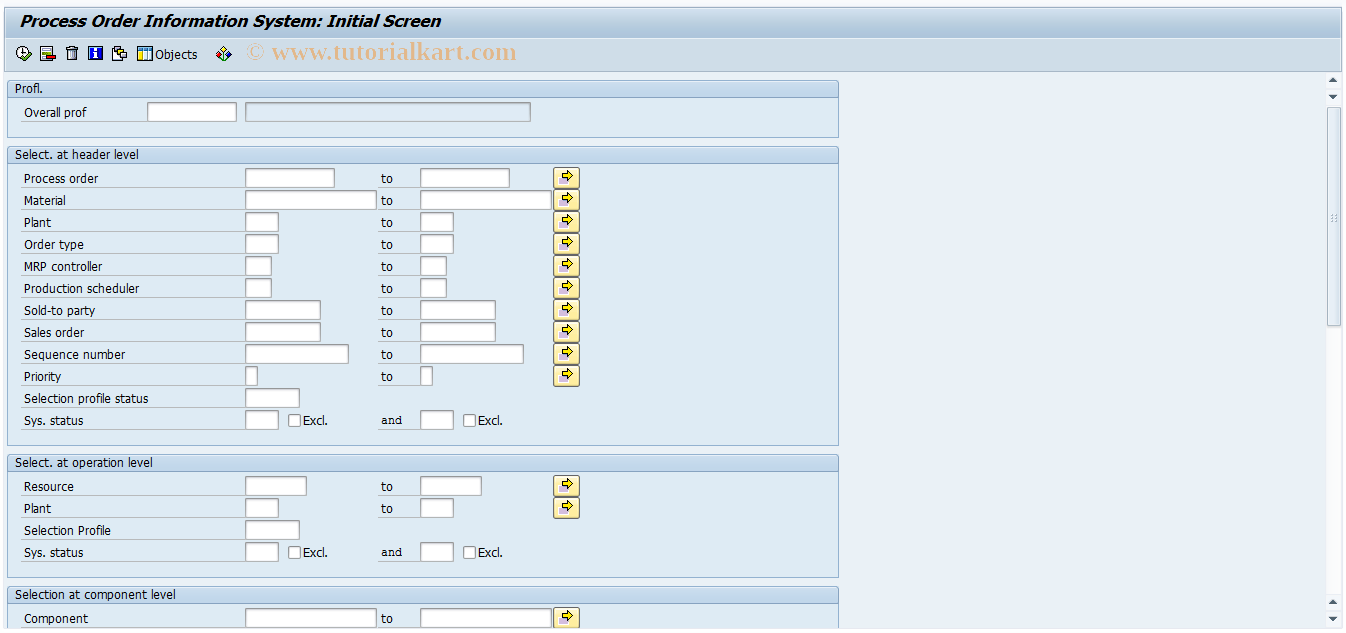This screenshot has height=633, width=1346.
Task: Click the Component from field
Action: point(311,618)
